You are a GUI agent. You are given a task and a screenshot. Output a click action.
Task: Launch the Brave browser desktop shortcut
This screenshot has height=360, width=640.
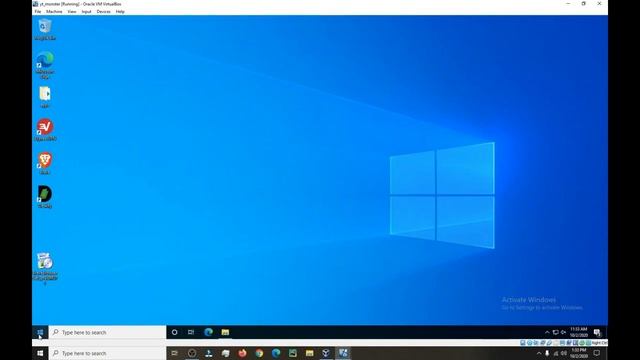[x=45, y=163]
